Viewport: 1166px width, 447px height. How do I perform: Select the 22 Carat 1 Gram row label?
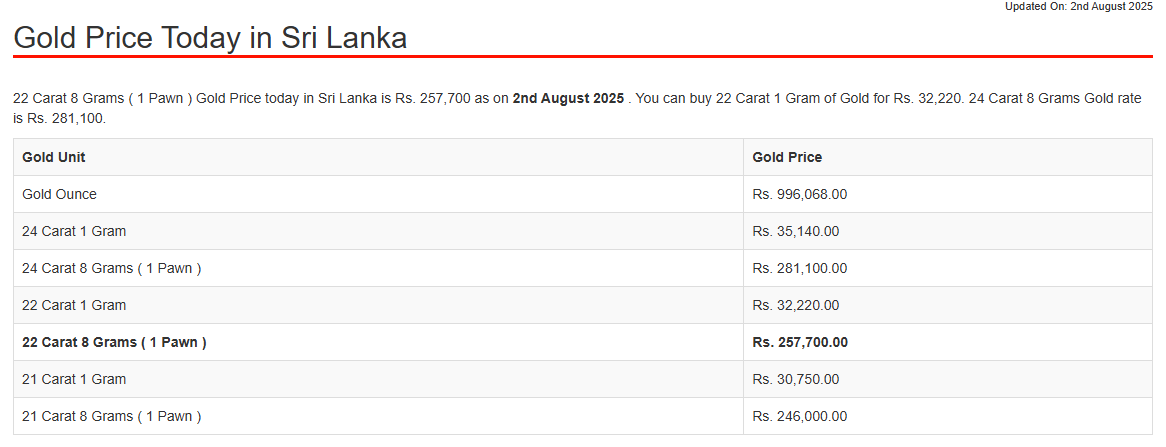pyautogui.click(x=74, y=306)
